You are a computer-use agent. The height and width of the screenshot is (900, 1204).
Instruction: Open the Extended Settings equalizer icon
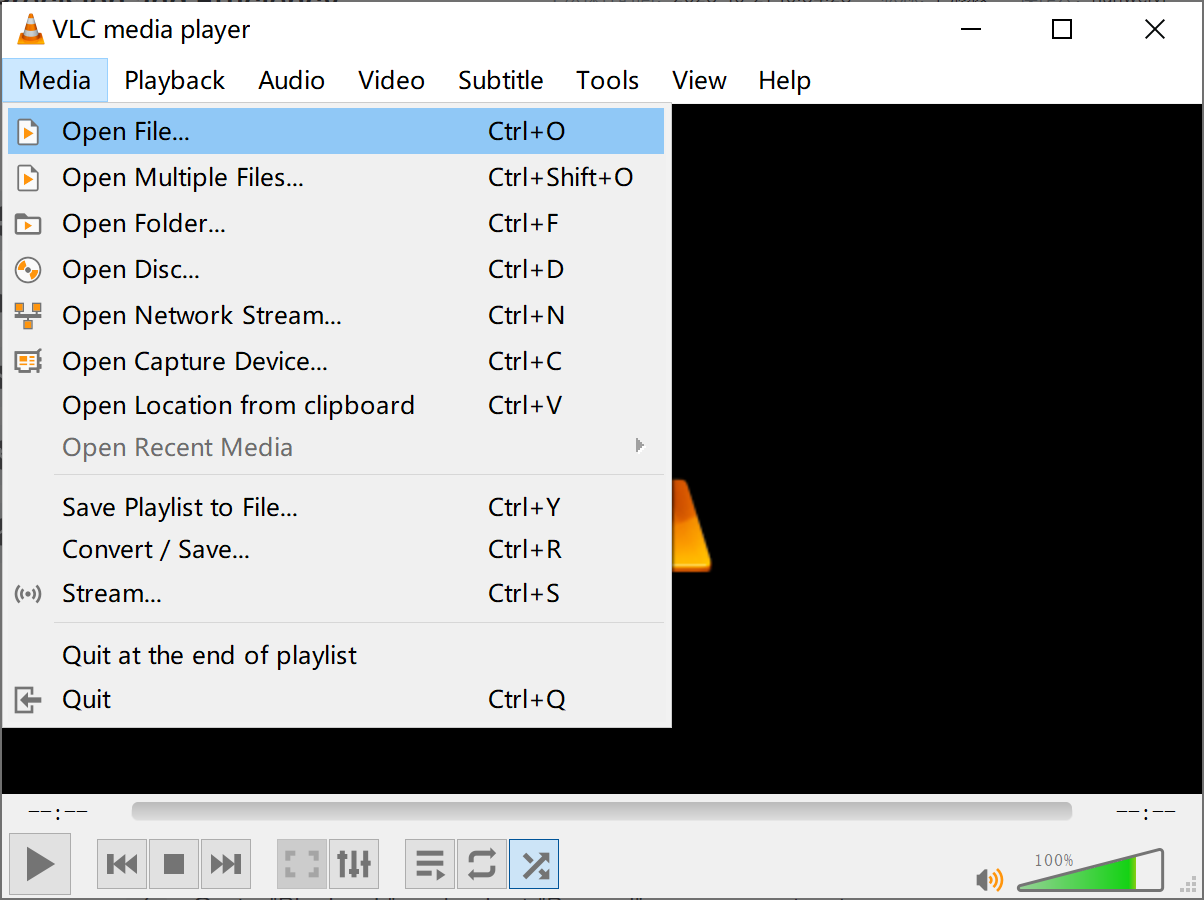(x=354, y=863)
